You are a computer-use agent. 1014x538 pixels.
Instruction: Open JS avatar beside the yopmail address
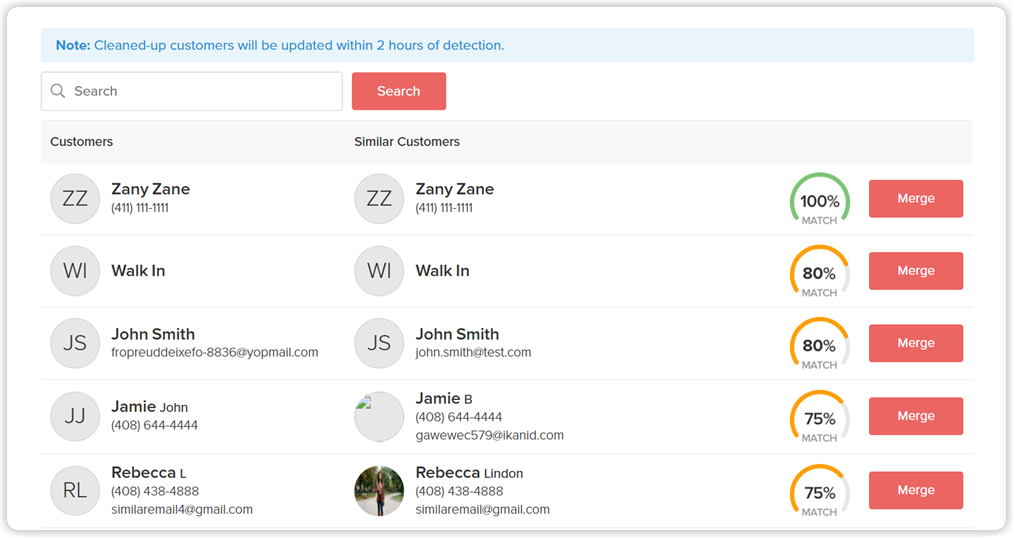pos(75,343)
